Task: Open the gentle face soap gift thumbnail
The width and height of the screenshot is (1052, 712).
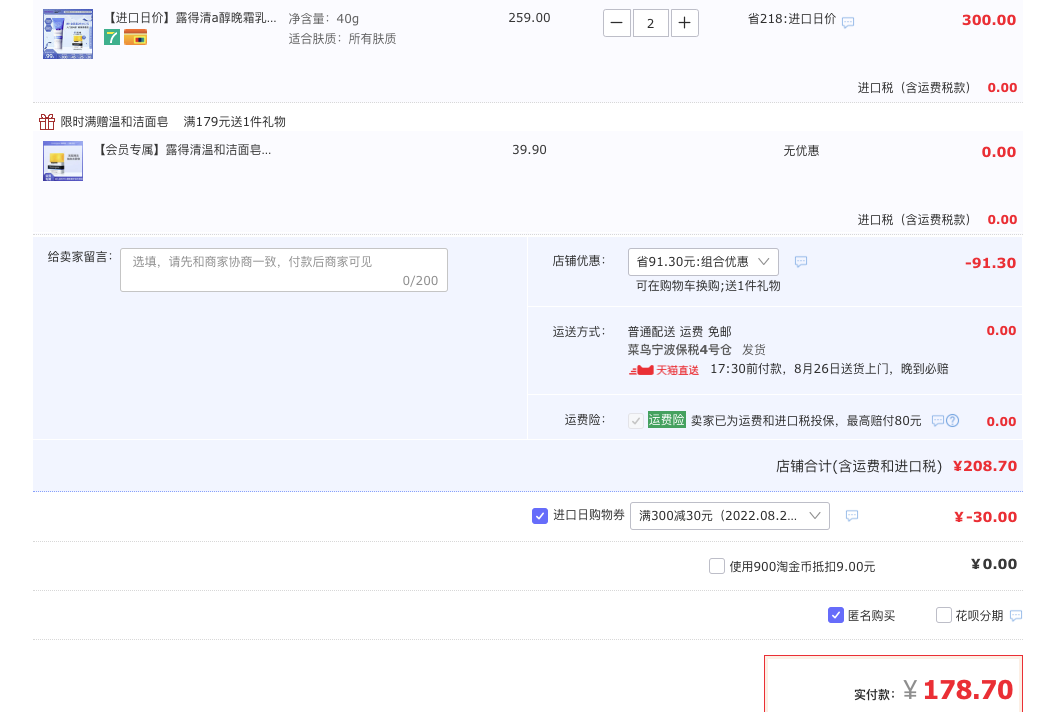Action: click(63, 161)
